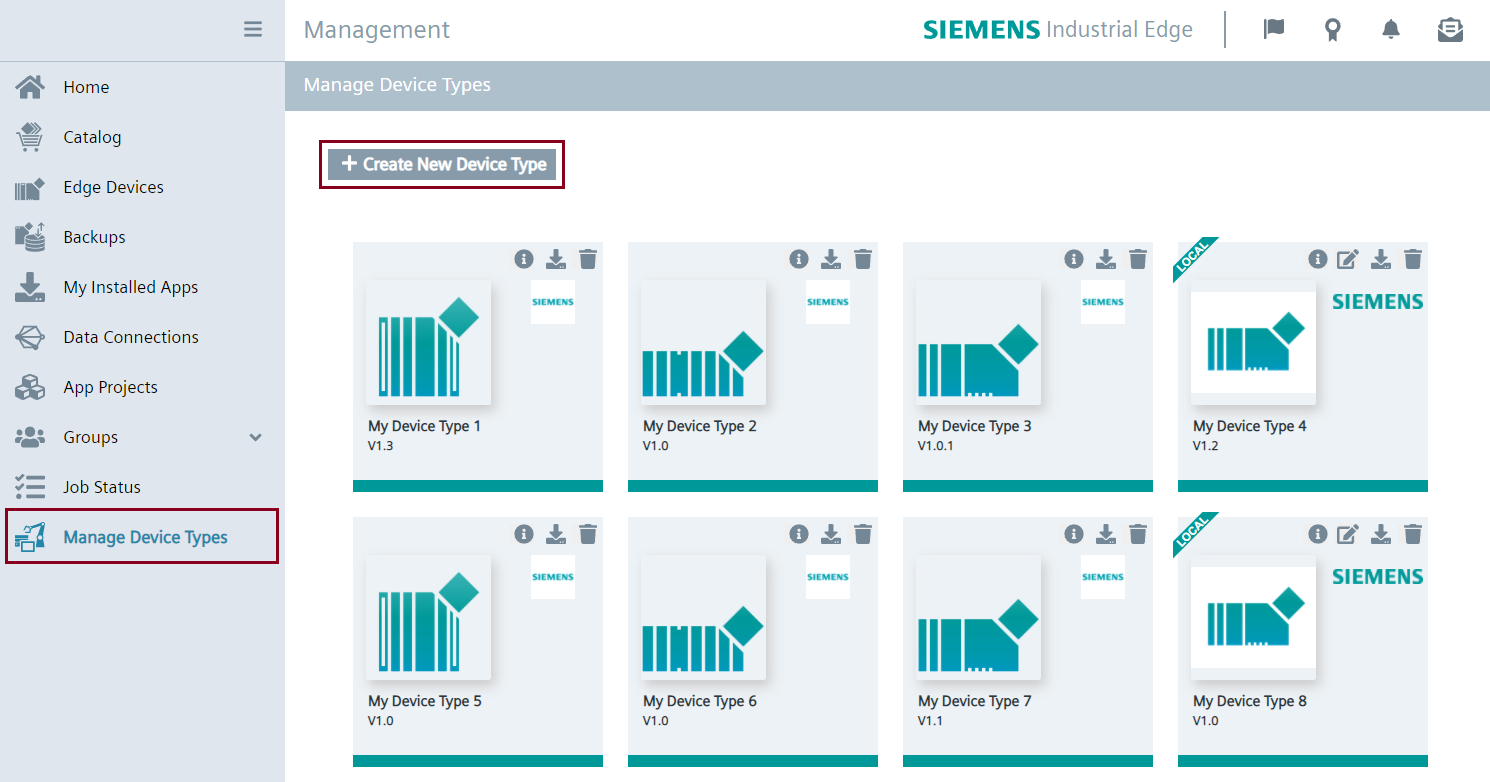Expand the Groups chevron in sidebar

[x=256, y=437]
